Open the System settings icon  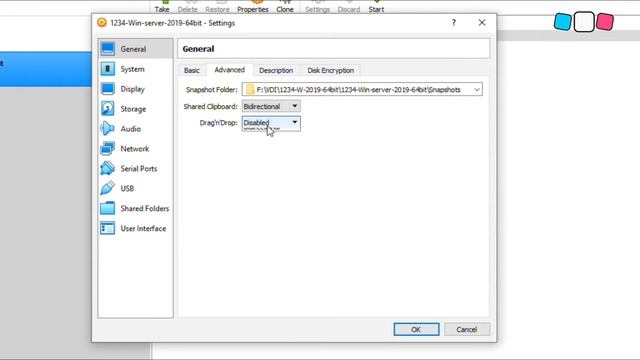pyautogui.click(x=108, y=69)
